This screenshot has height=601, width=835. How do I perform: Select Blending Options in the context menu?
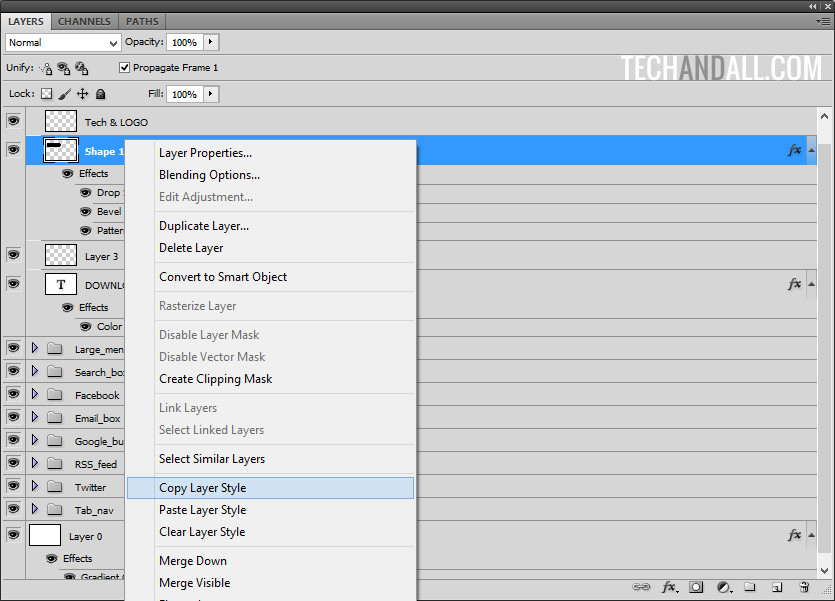(x=210, y=175)
